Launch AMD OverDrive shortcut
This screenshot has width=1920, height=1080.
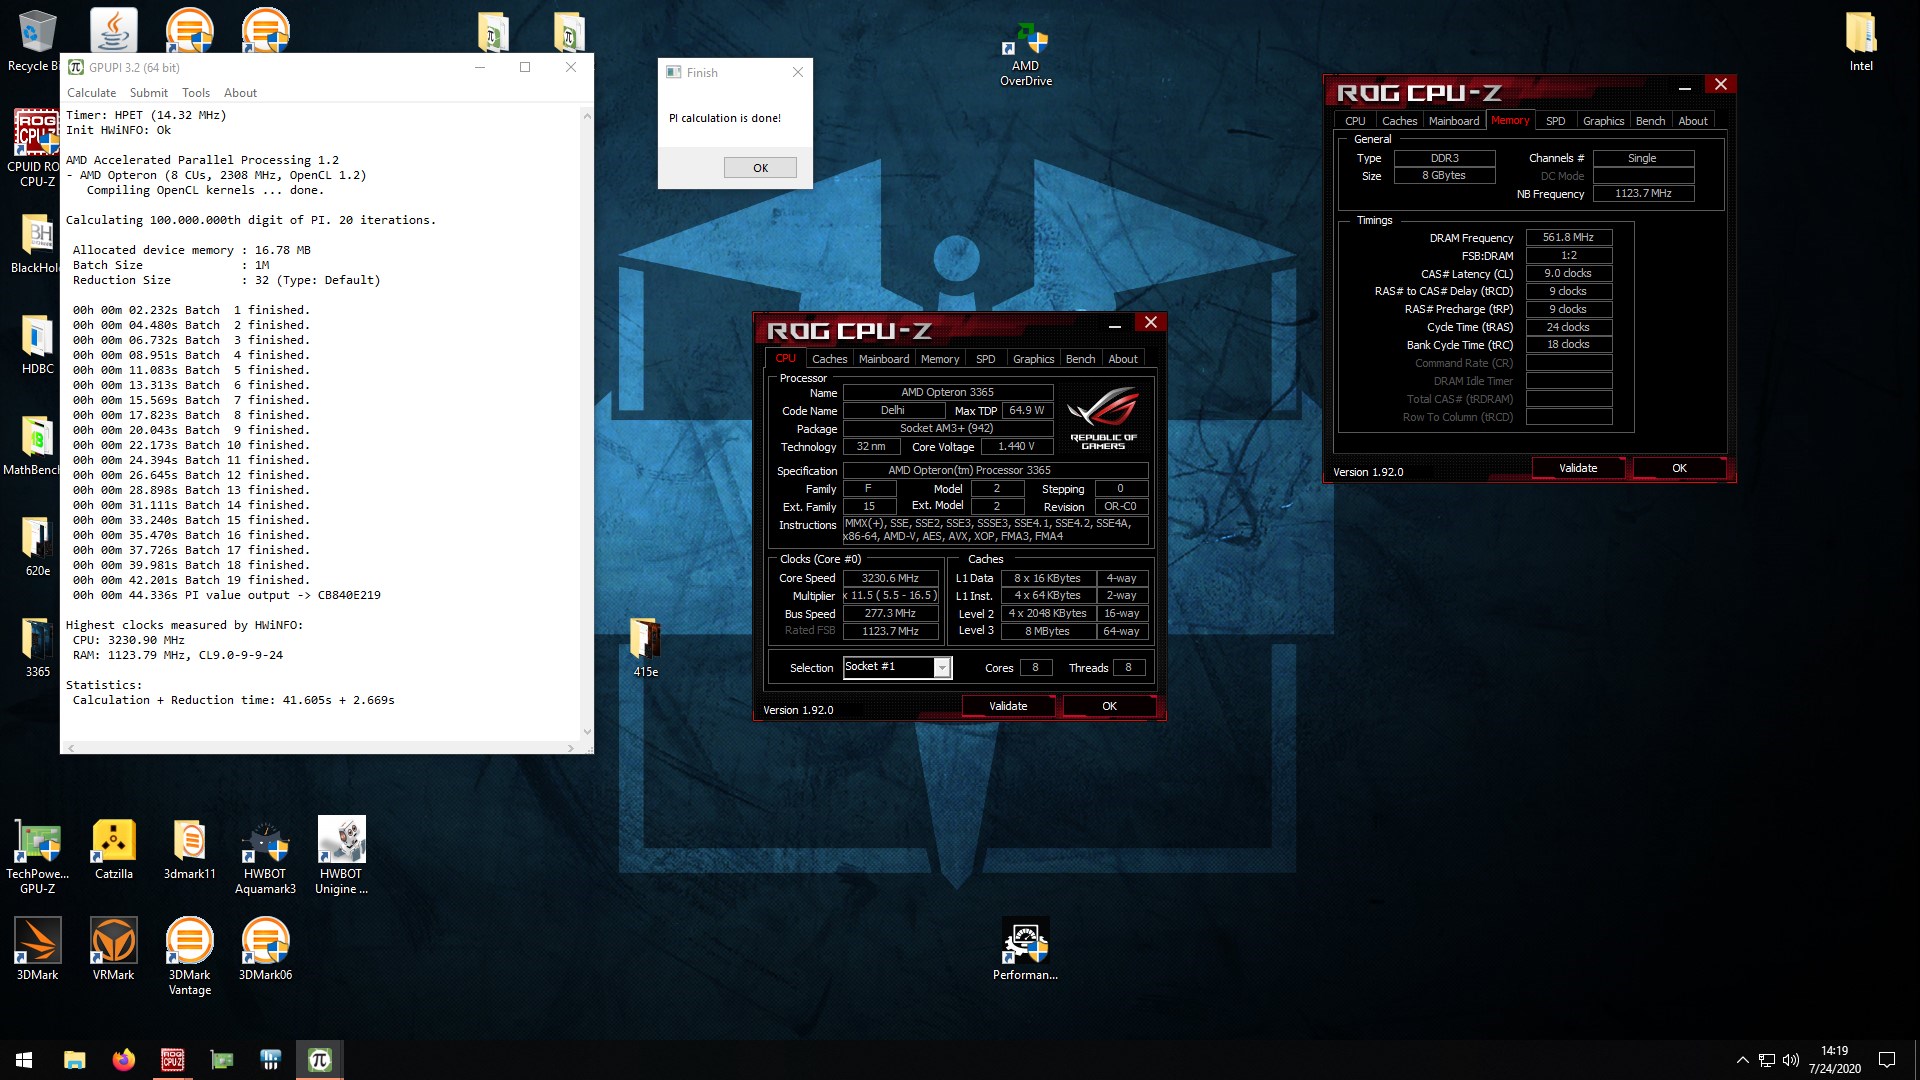click(x=1026, y=55)
